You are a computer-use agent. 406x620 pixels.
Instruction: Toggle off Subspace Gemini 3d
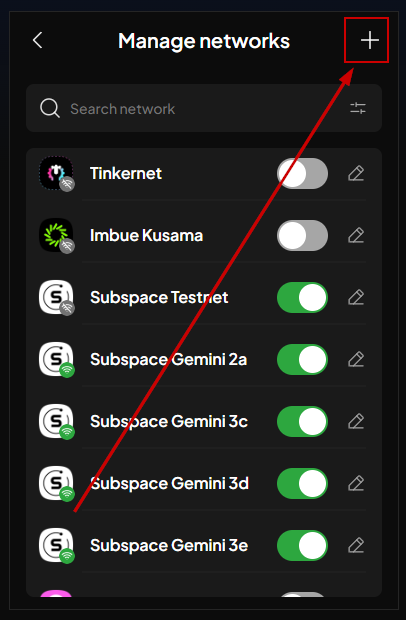point(302,483)
